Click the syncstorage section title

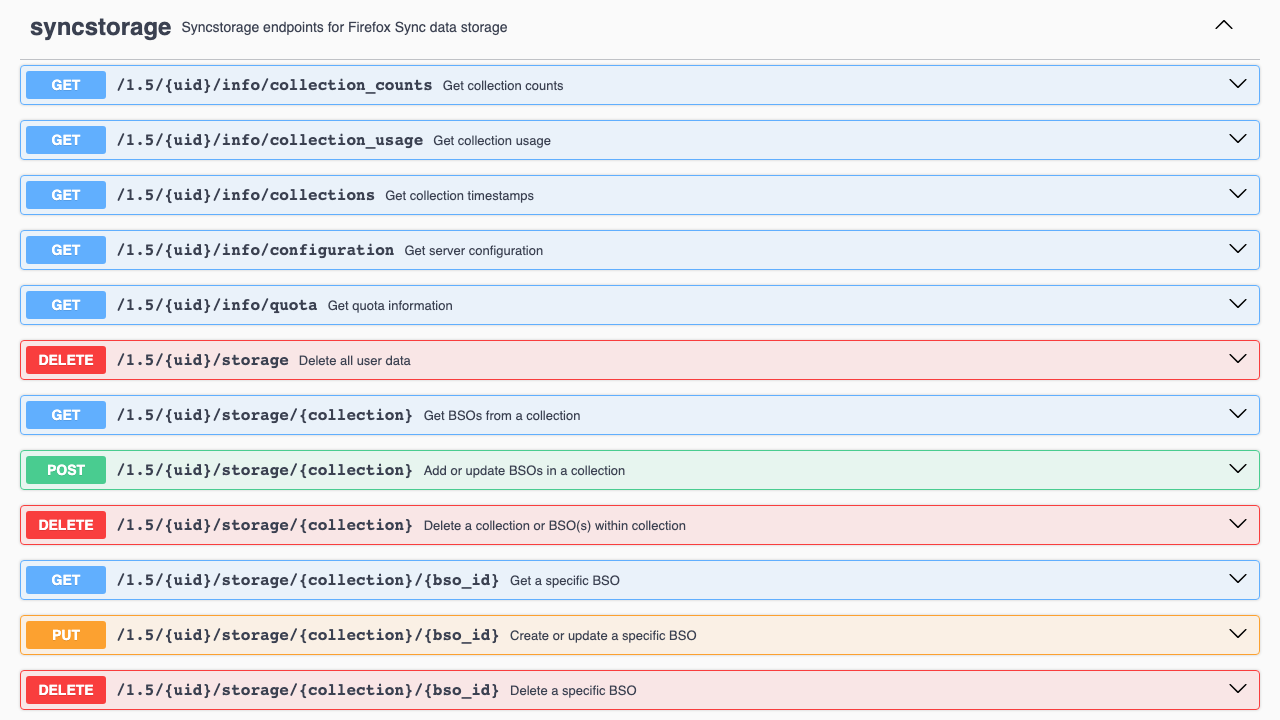100,27
